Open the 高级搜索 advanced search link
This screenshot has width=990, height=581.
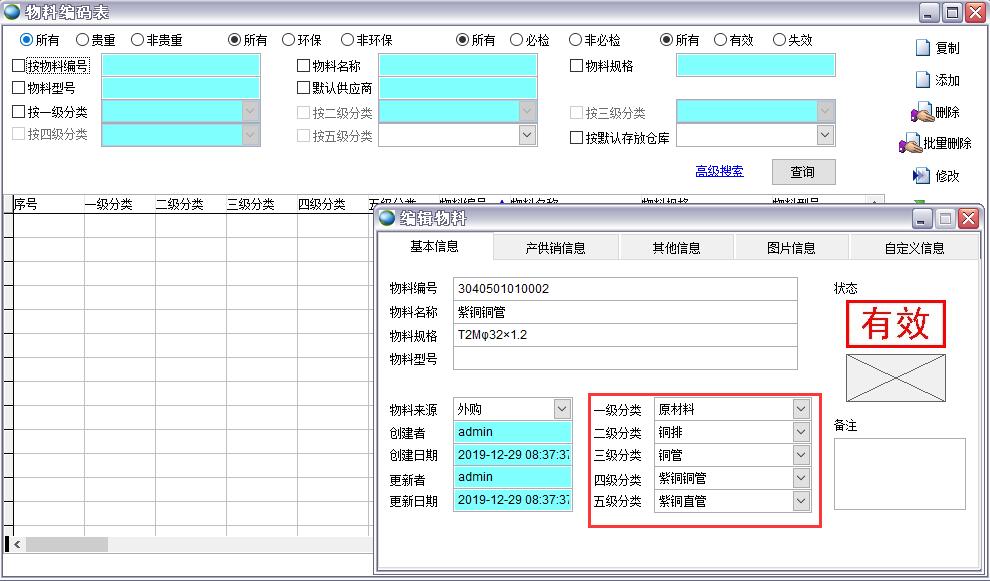pos(719,172)
